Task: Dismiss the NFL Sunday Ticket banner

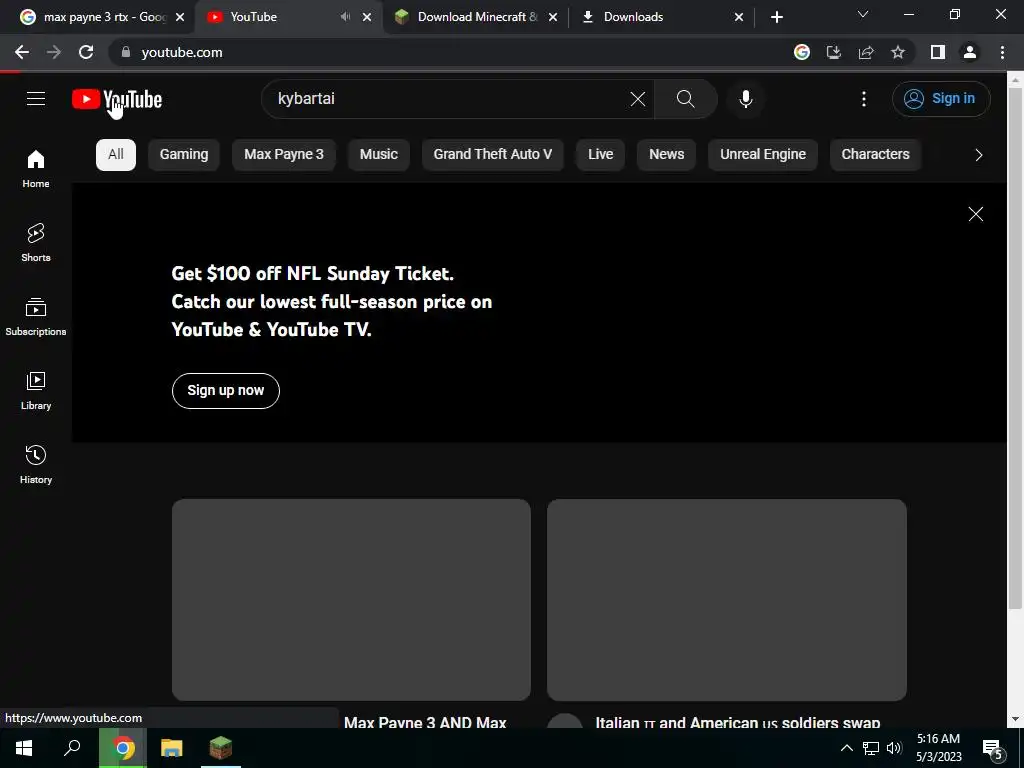Action: pyautogui.click(x=975, y=214)
